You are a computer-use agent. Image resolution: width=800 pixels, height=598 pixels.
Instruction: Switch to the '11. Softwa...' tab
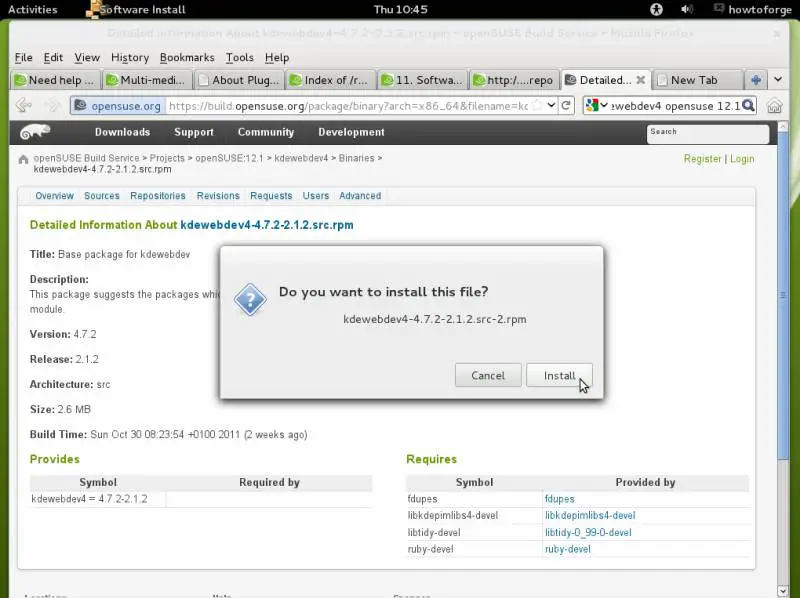pyautogui.click(x=423, y=80)
